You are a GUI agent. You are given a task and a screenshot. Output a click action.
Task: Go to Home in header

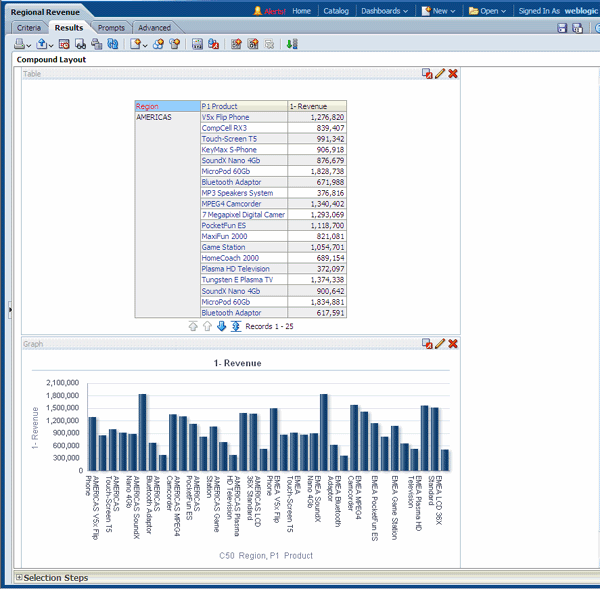302,11
